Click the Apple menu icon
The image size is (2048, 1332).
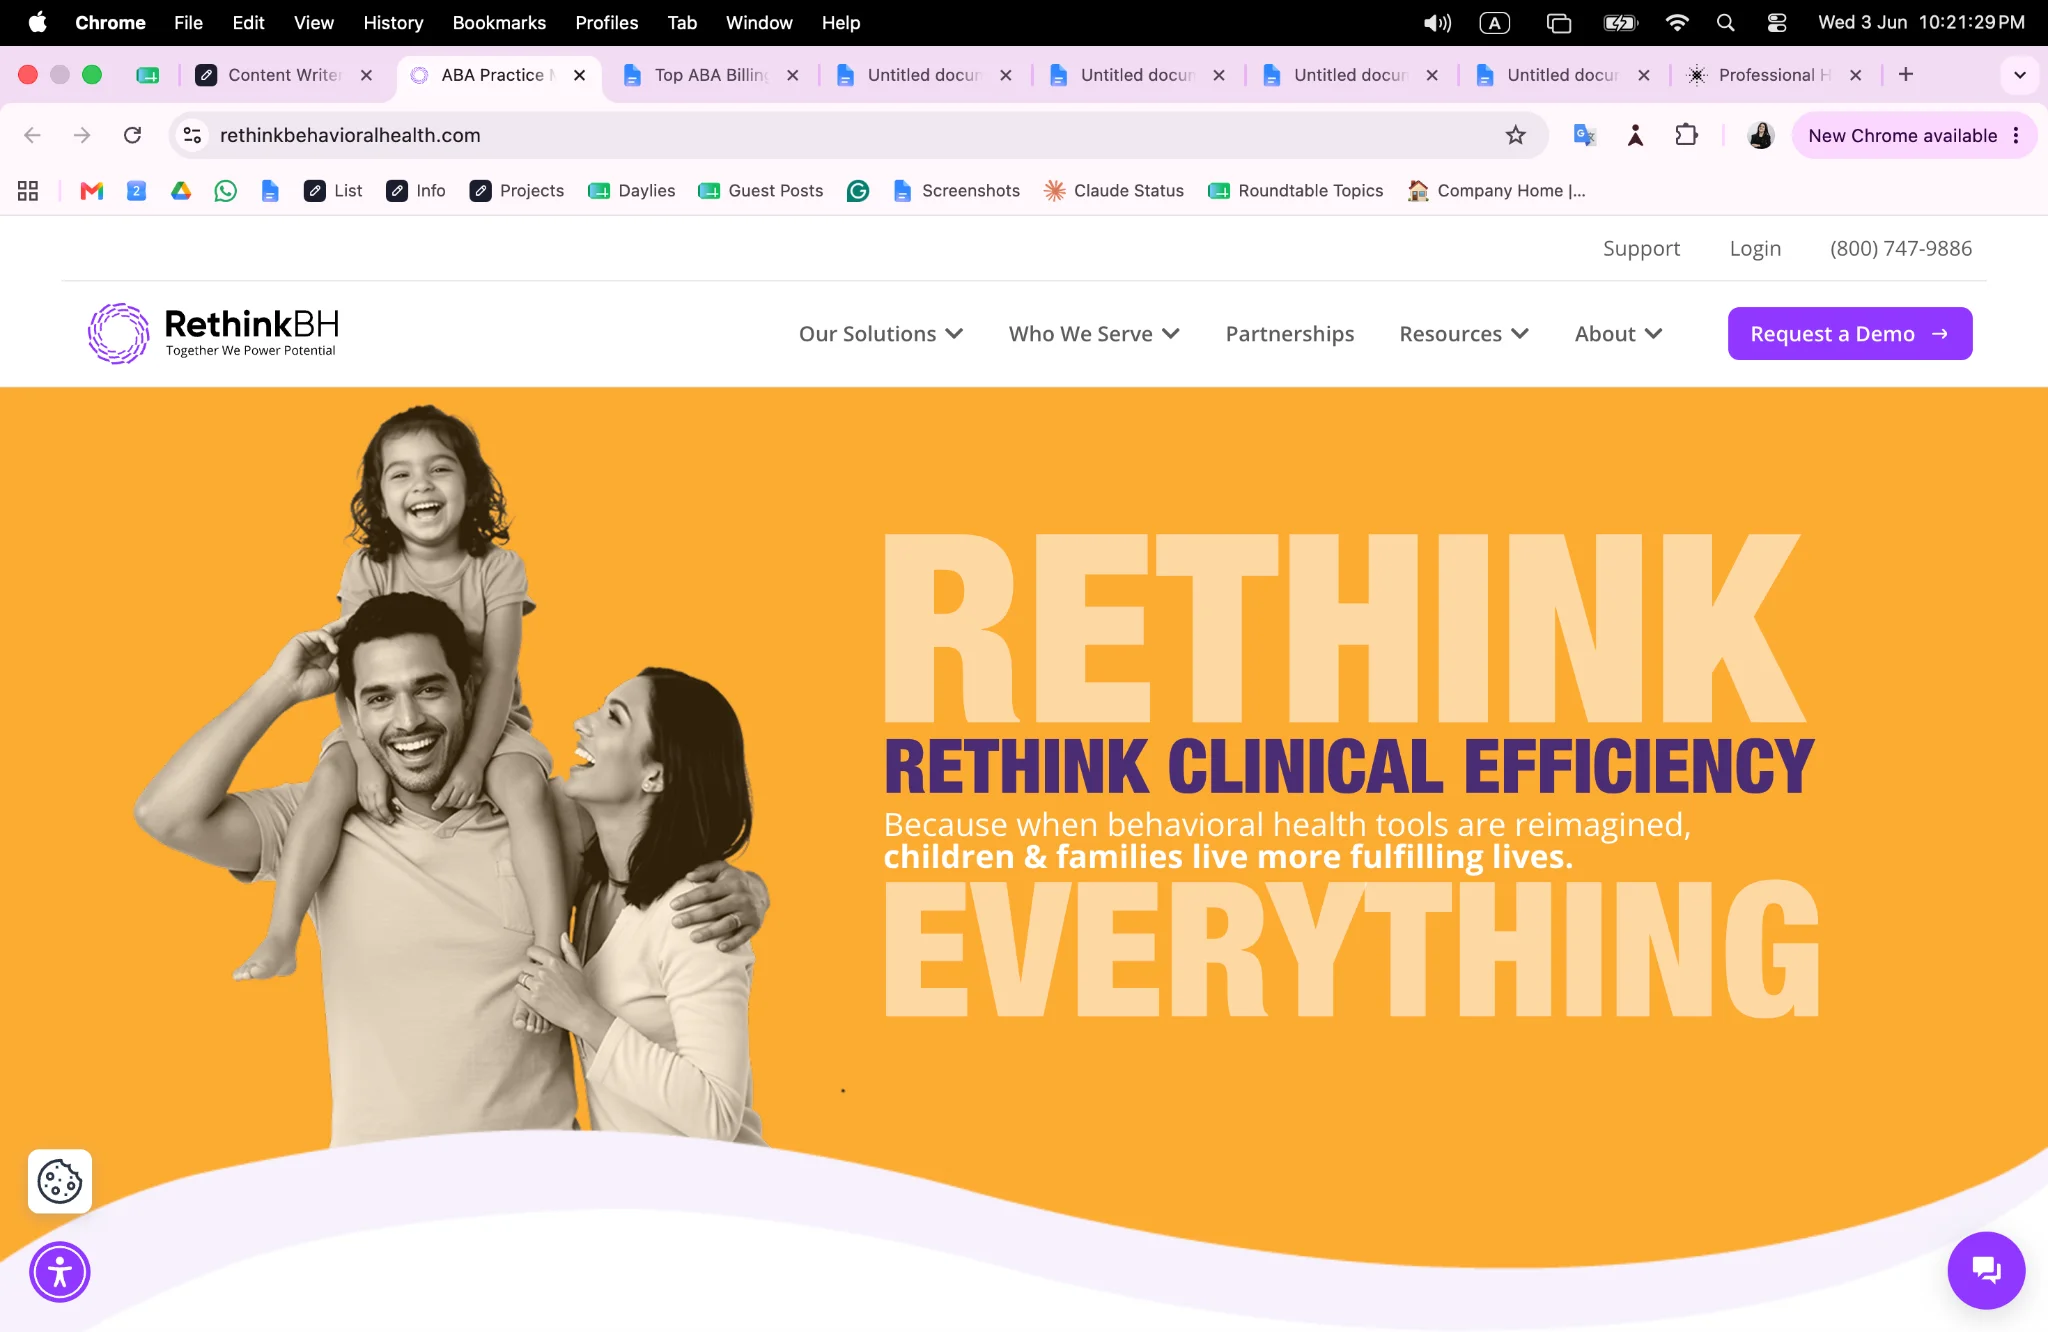[x=37, y=22]
